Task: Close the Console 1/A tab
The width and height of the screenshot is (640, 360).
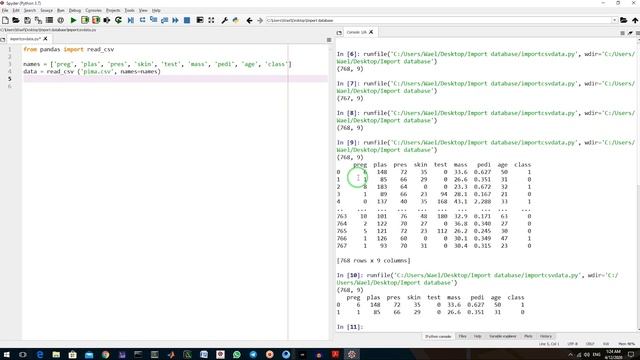Action: pyautogui.click(x=371, y=32)
